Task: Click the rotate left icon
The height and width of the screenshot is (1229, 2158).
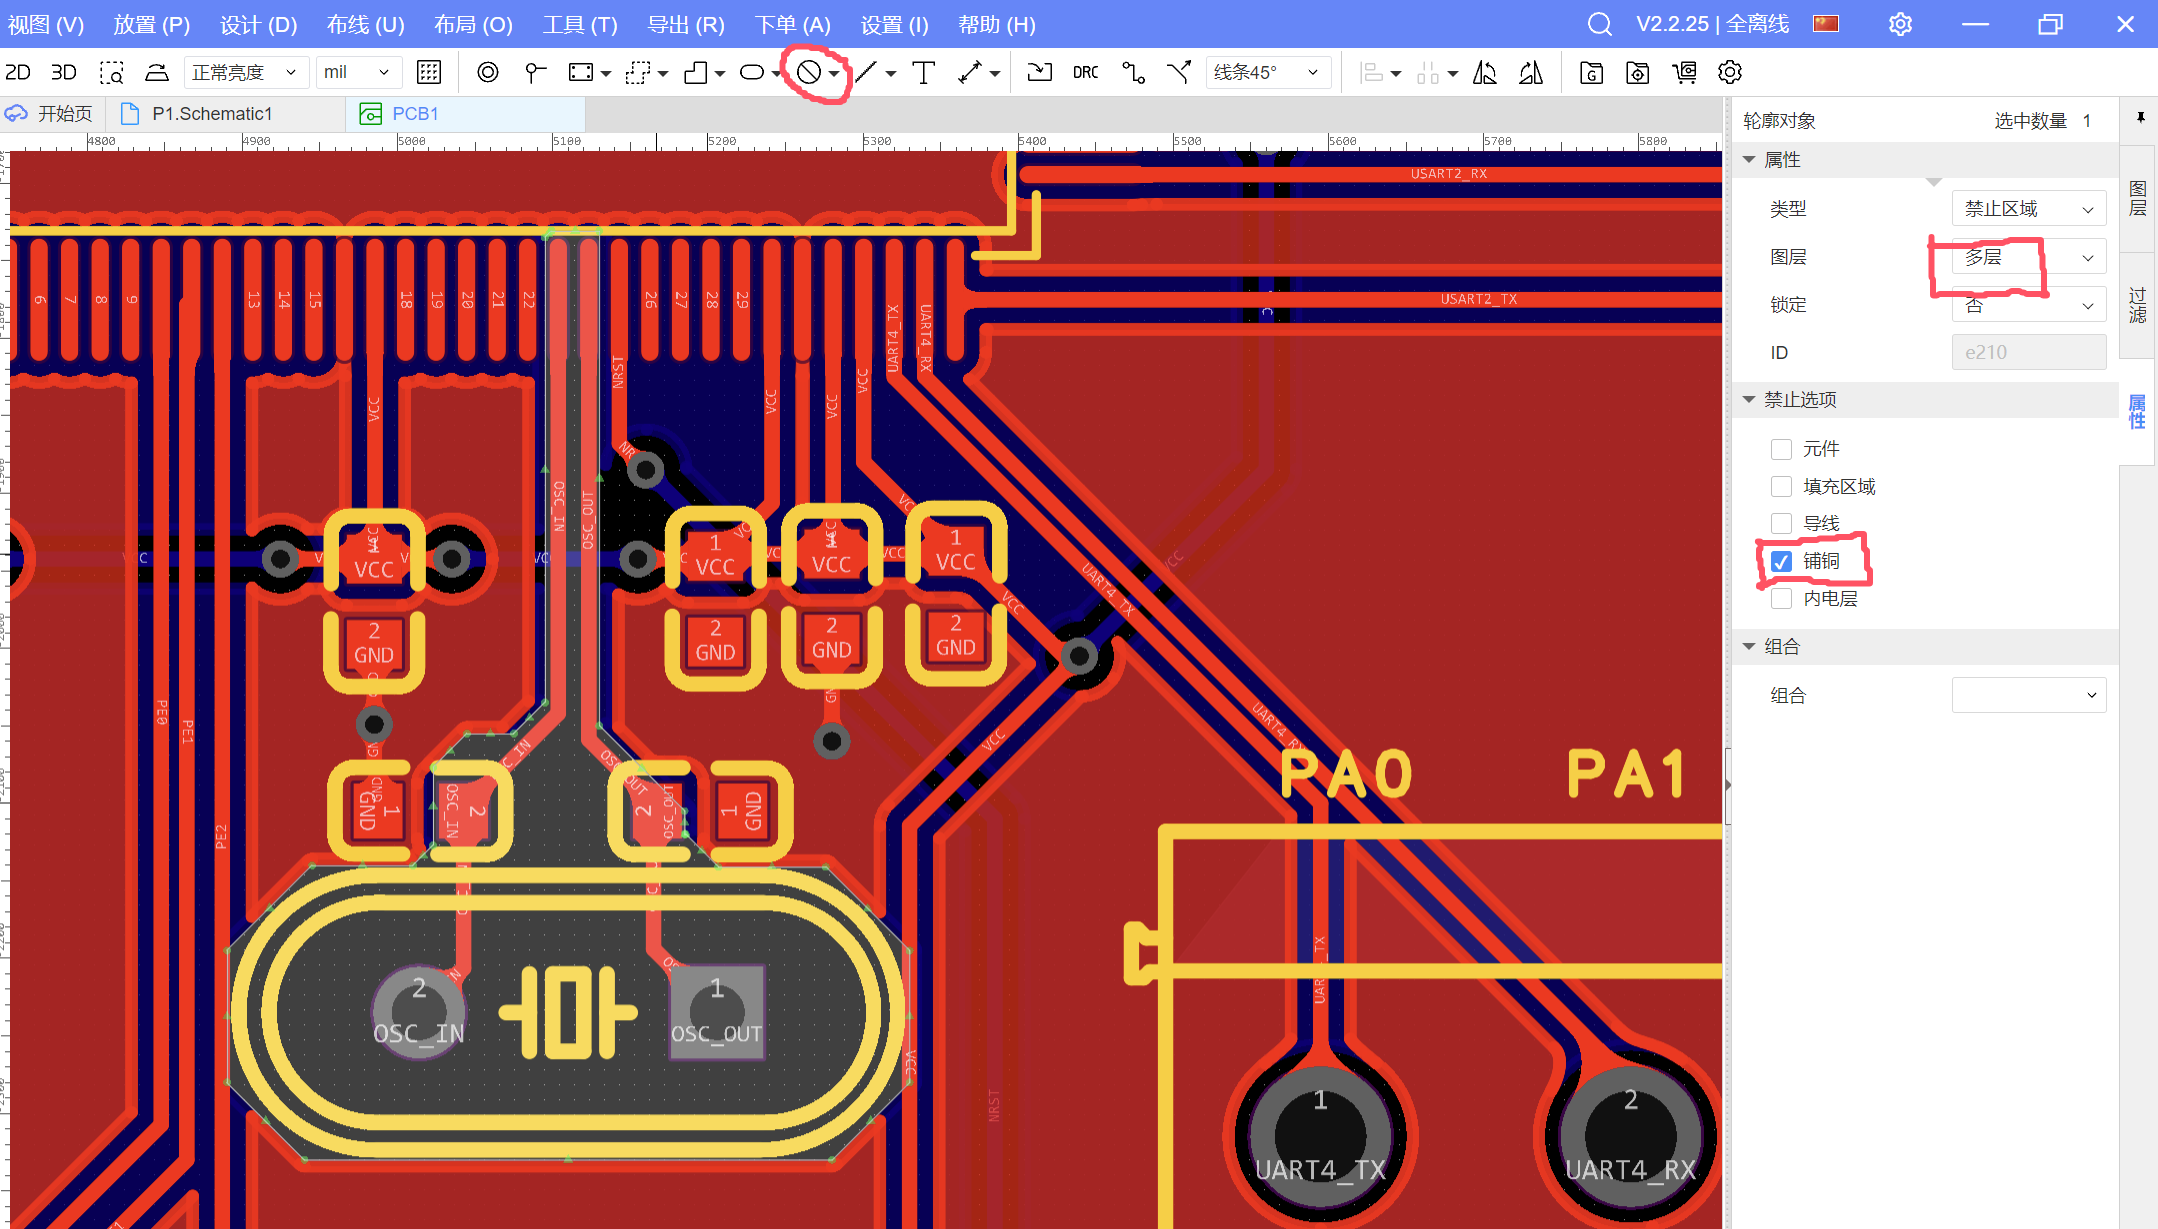Action: 1485,72
